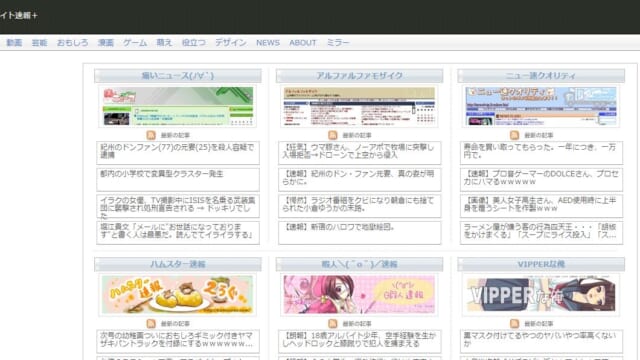
Task: Open article about イラクの女優 and ISIS
Action: 178,206
